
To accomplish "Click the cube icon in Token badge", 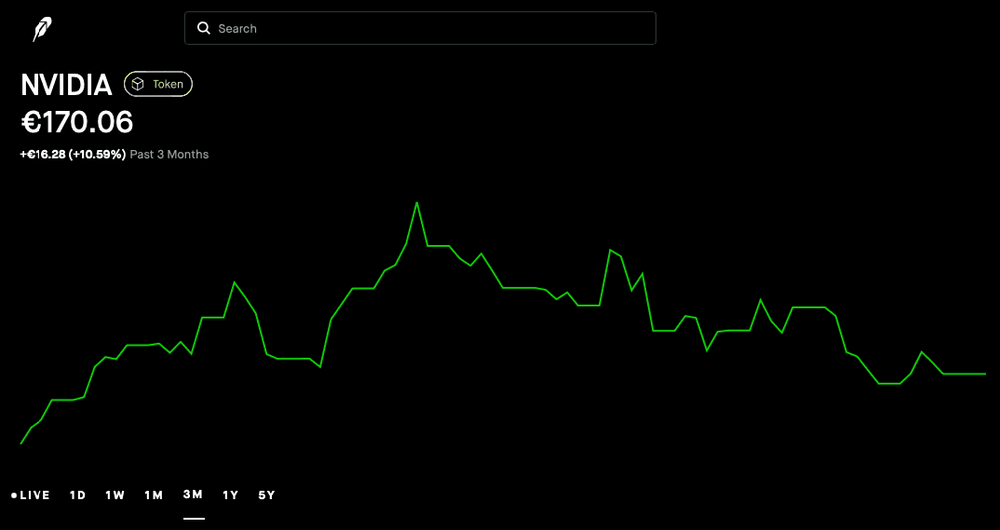I will coord(138,84).
